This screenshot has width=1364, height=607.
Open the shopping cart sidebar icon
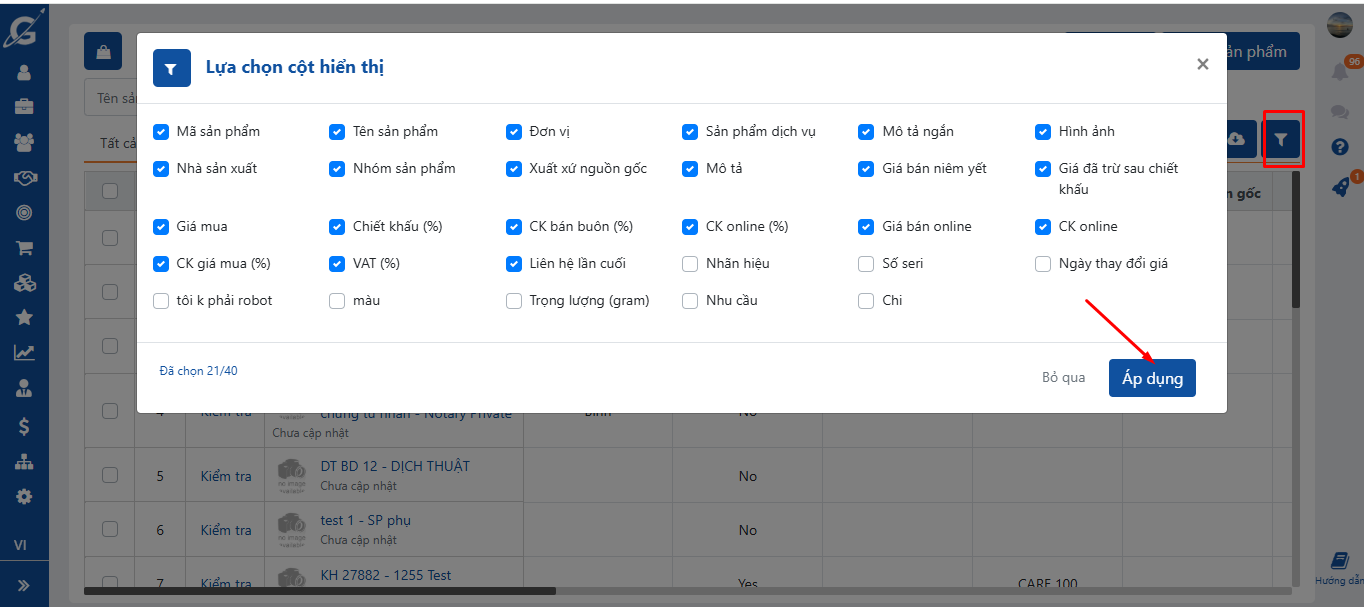click(24, 248)
